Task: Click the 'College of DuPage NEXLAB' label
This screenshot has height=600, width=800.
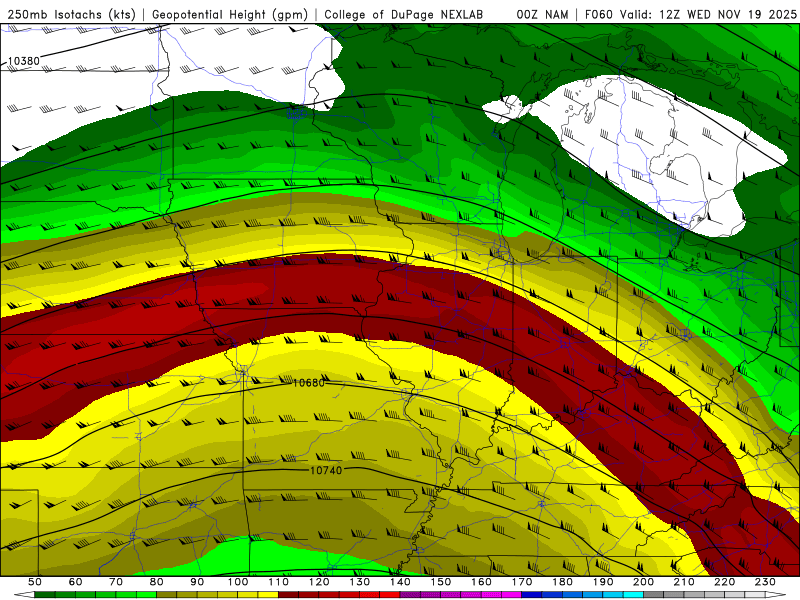Action: pyautogui.click(x=404, y=15)
